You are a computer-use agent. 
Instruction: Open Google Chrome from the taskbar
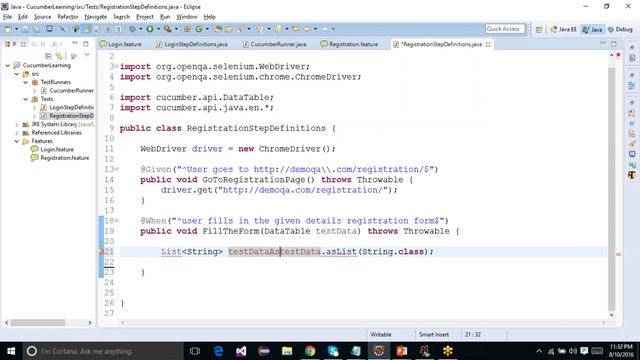[x=310, y=351]
